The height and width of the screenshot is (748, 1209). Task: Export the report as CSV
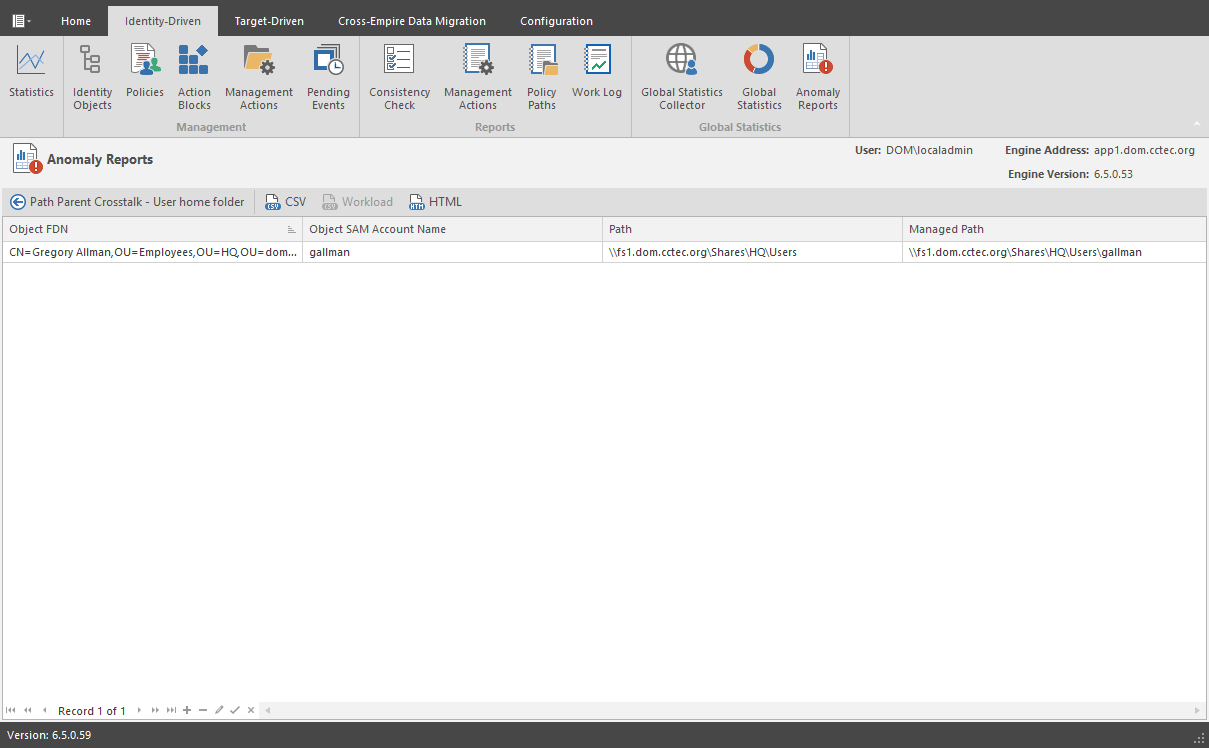coord(285,202)
